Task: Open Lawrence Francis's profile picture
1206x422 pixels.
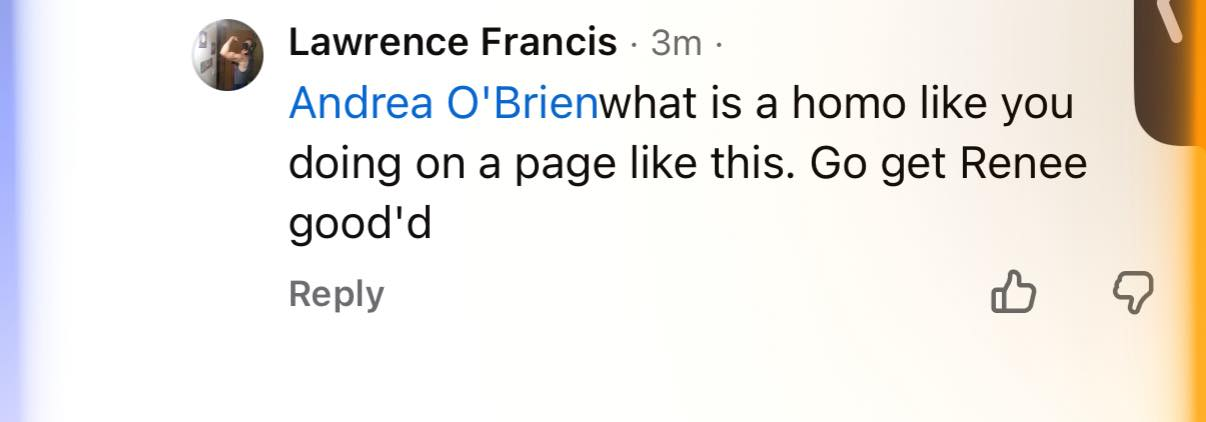Action: [x=227, y=54]
